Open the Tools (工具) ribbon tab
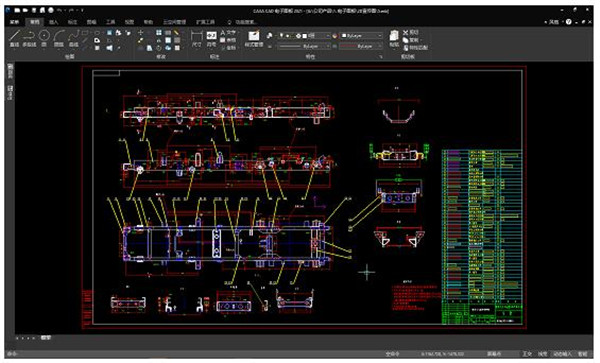600x363 pixels. click(111, 22)
